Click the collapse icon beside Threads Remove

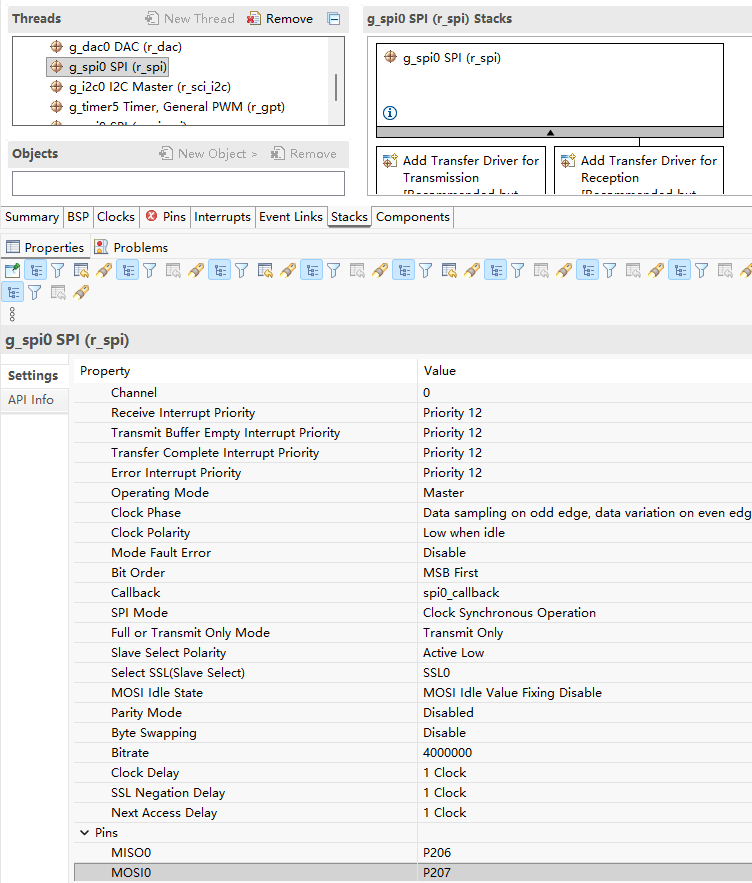[x=333, y=19]
